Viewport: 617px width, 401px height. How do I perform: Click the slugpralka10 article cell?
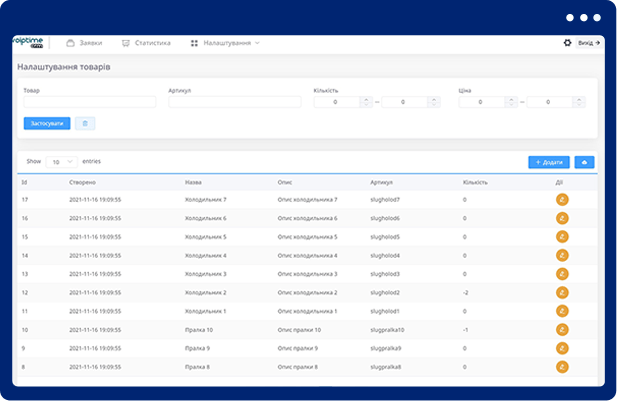[x=387, y=330]
